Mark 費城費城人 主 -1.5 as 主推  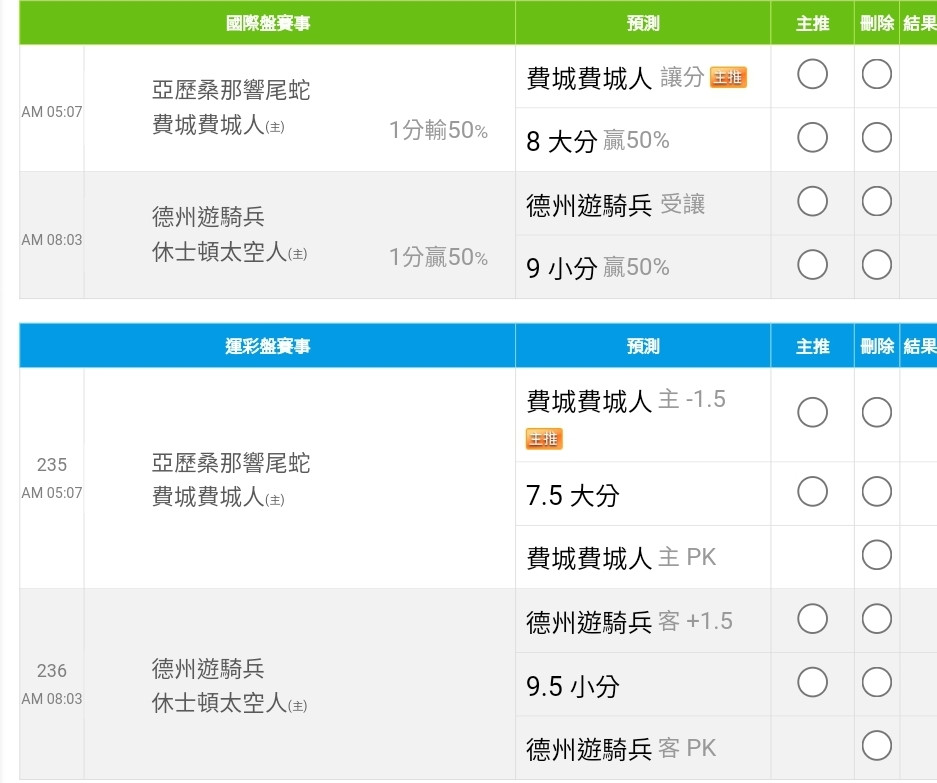(x=812, y=412)
